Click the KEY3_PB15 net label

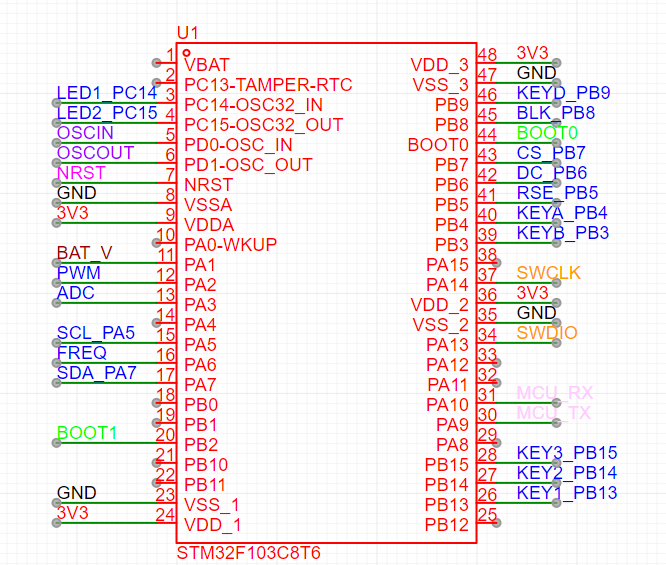click(x=567, y=453)
